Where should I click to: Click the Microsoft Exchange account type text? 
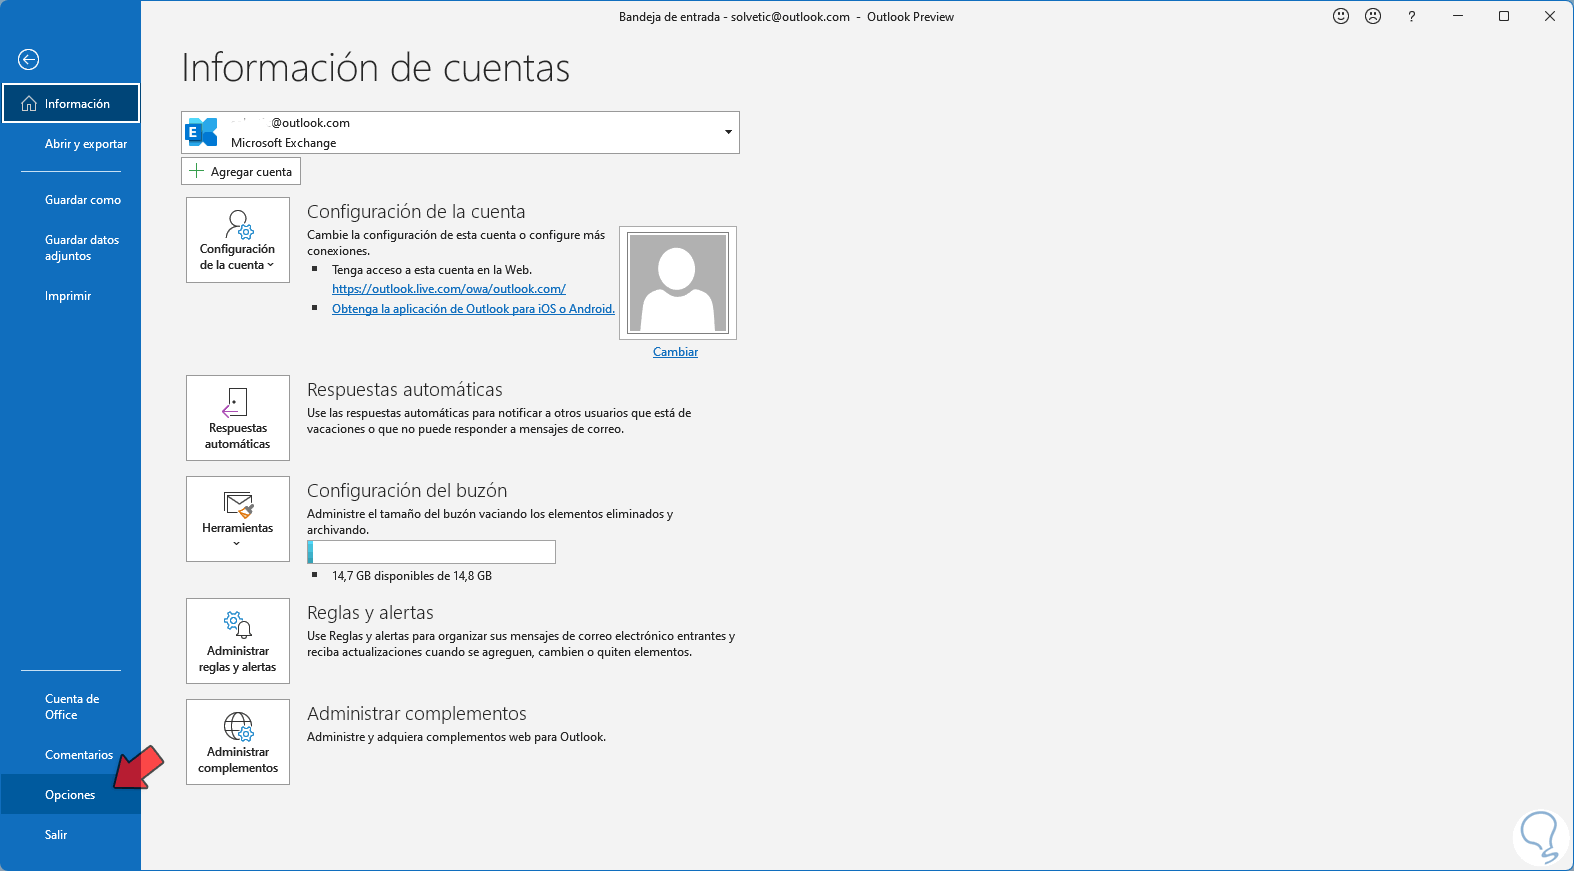pyautogui.click(x=283, y=143)
